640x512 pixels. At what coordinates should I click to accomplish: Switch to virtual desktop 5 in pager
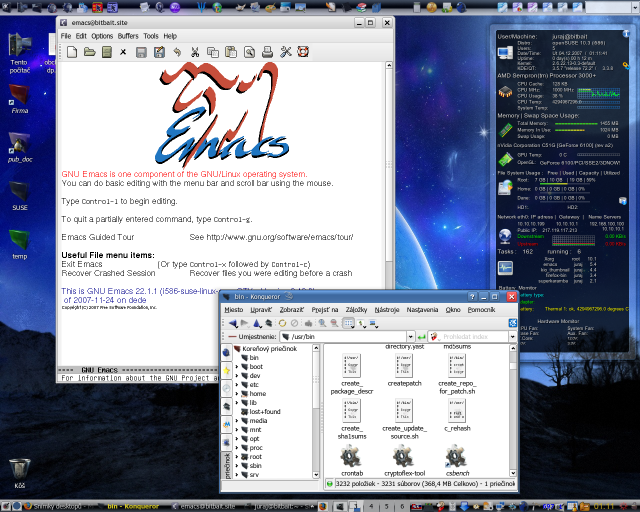[386, 506]
